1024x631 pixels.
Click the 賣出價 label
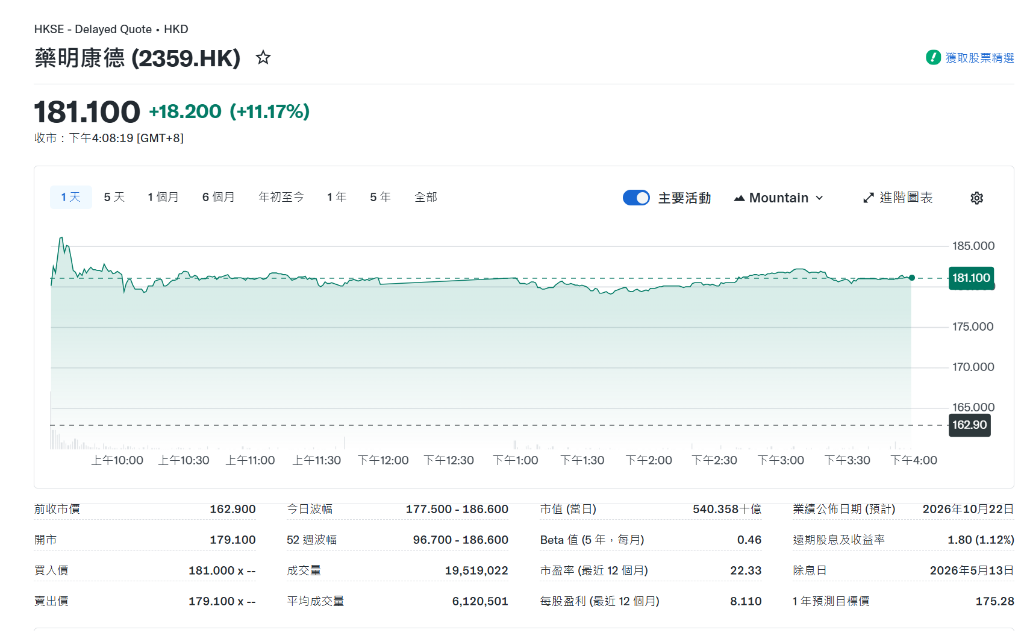tap(51, 601)
